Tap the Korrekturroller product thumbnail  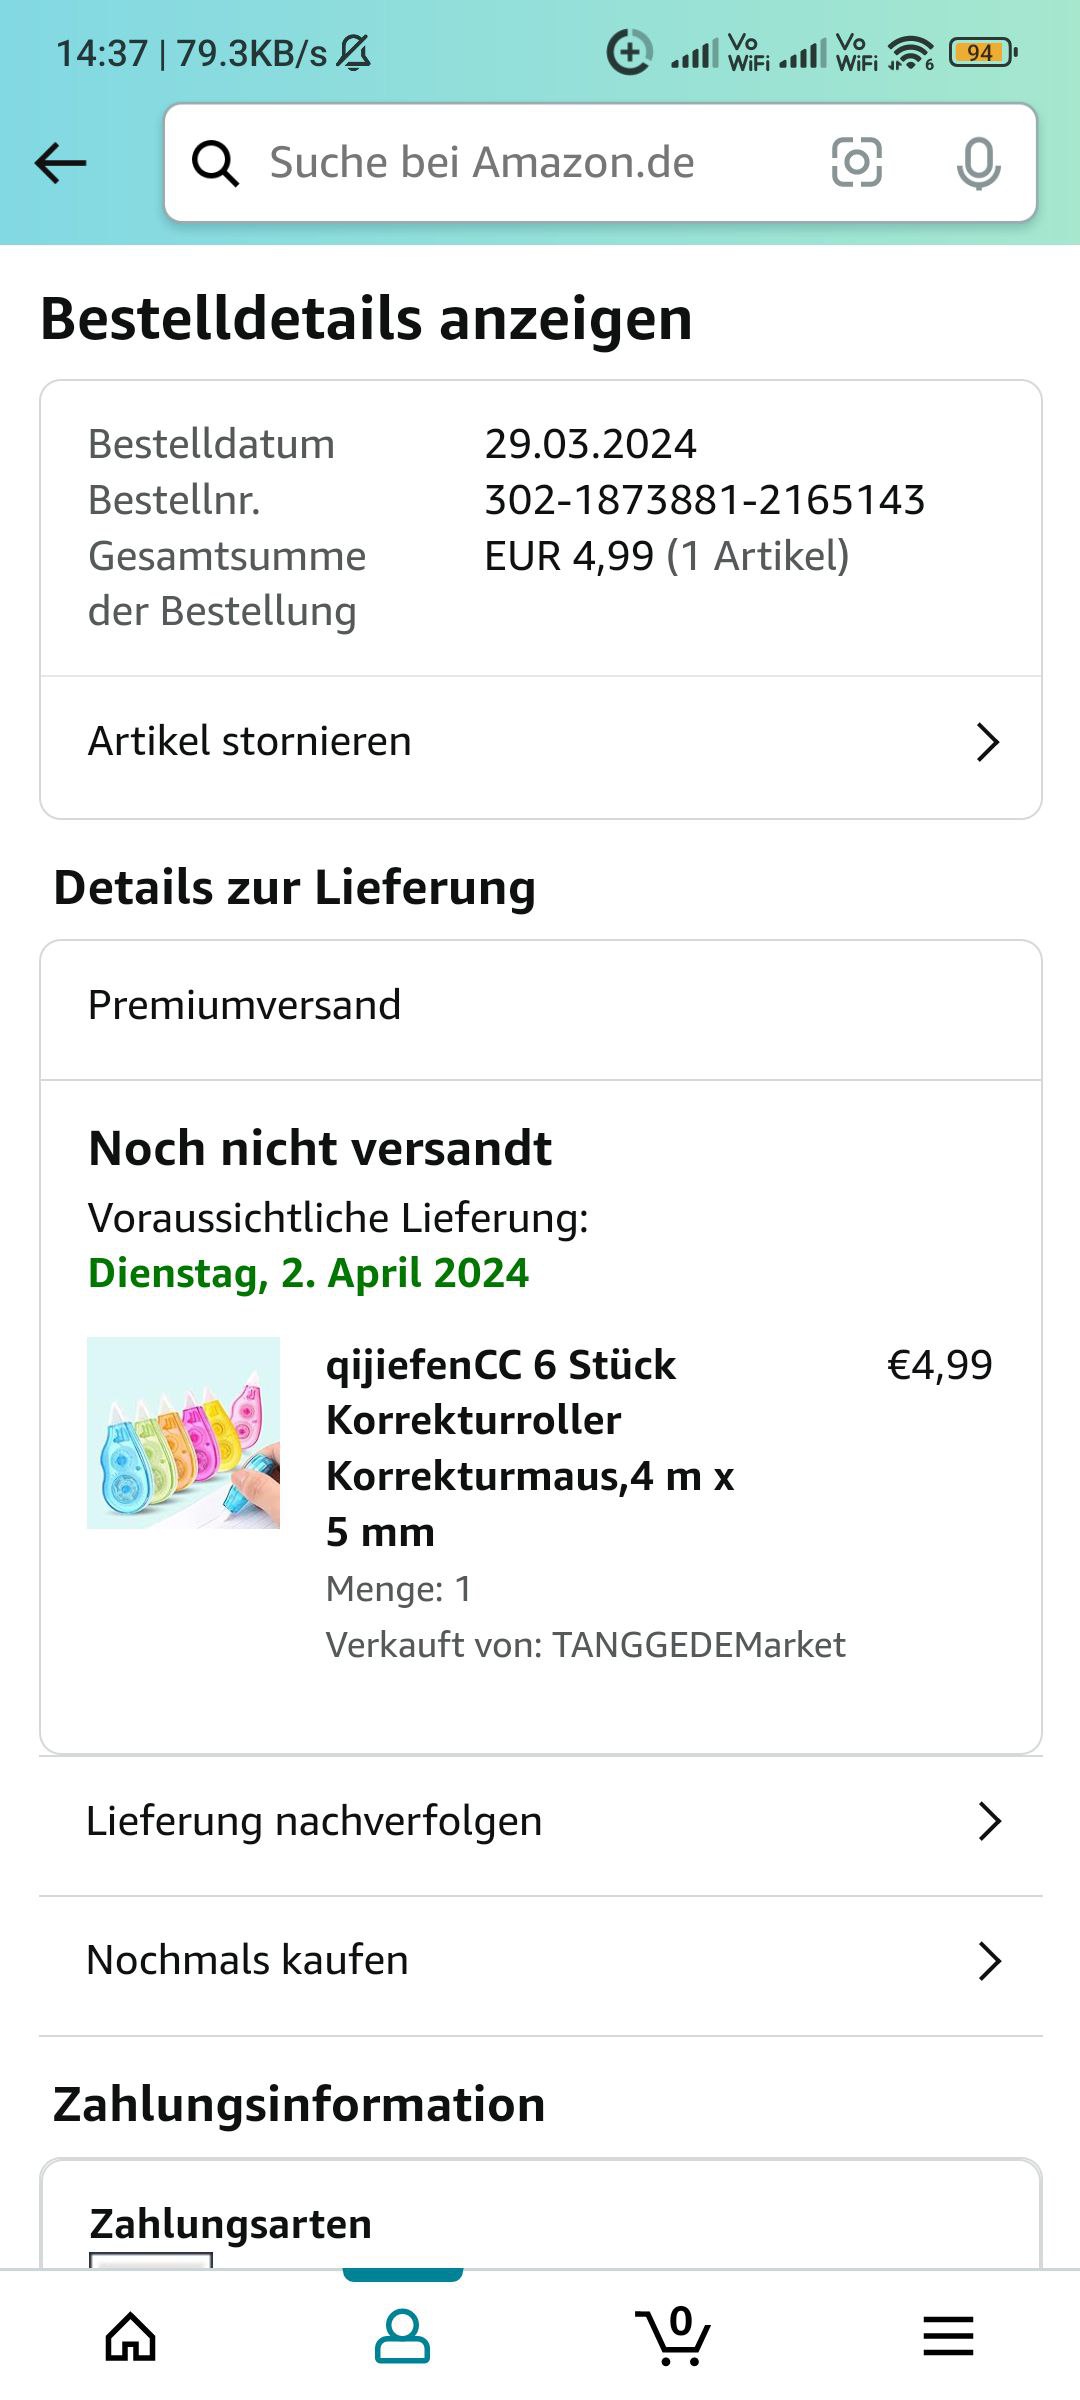pyautogui.click(x=183, y=1433)
